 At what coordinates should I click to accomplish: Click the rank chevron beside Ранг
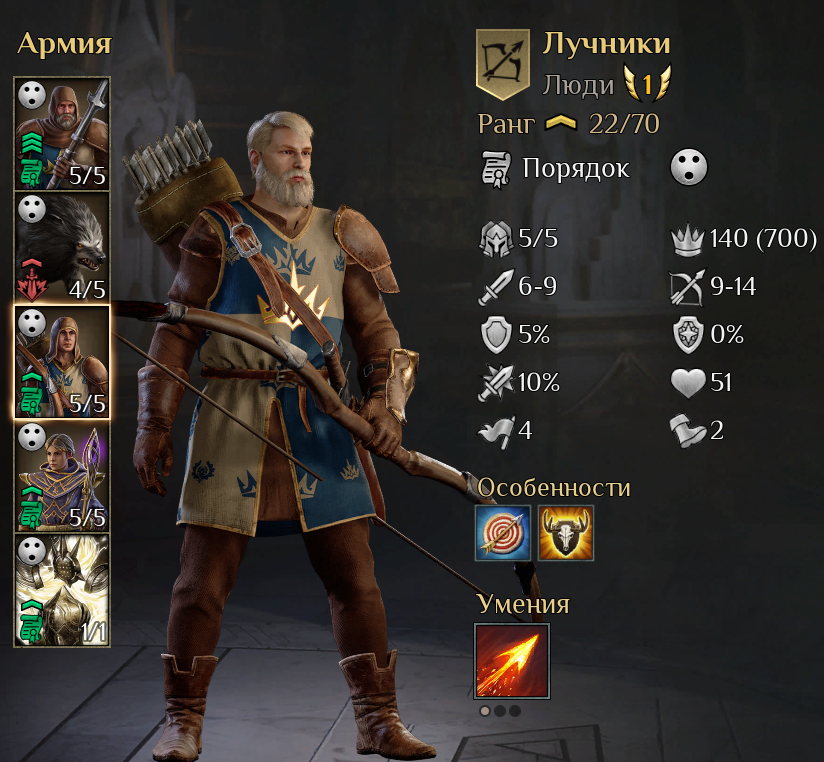point(561,124)
